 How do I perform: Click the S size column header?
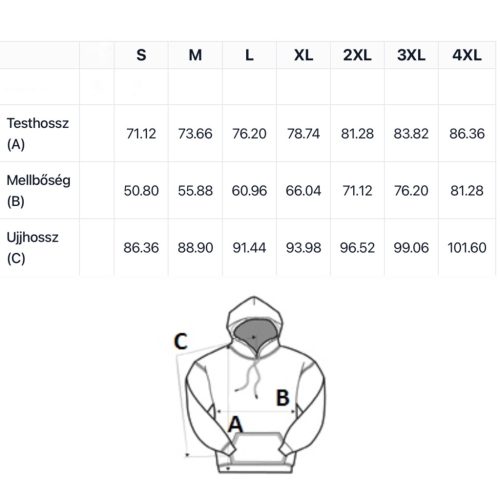click(141, 55)
